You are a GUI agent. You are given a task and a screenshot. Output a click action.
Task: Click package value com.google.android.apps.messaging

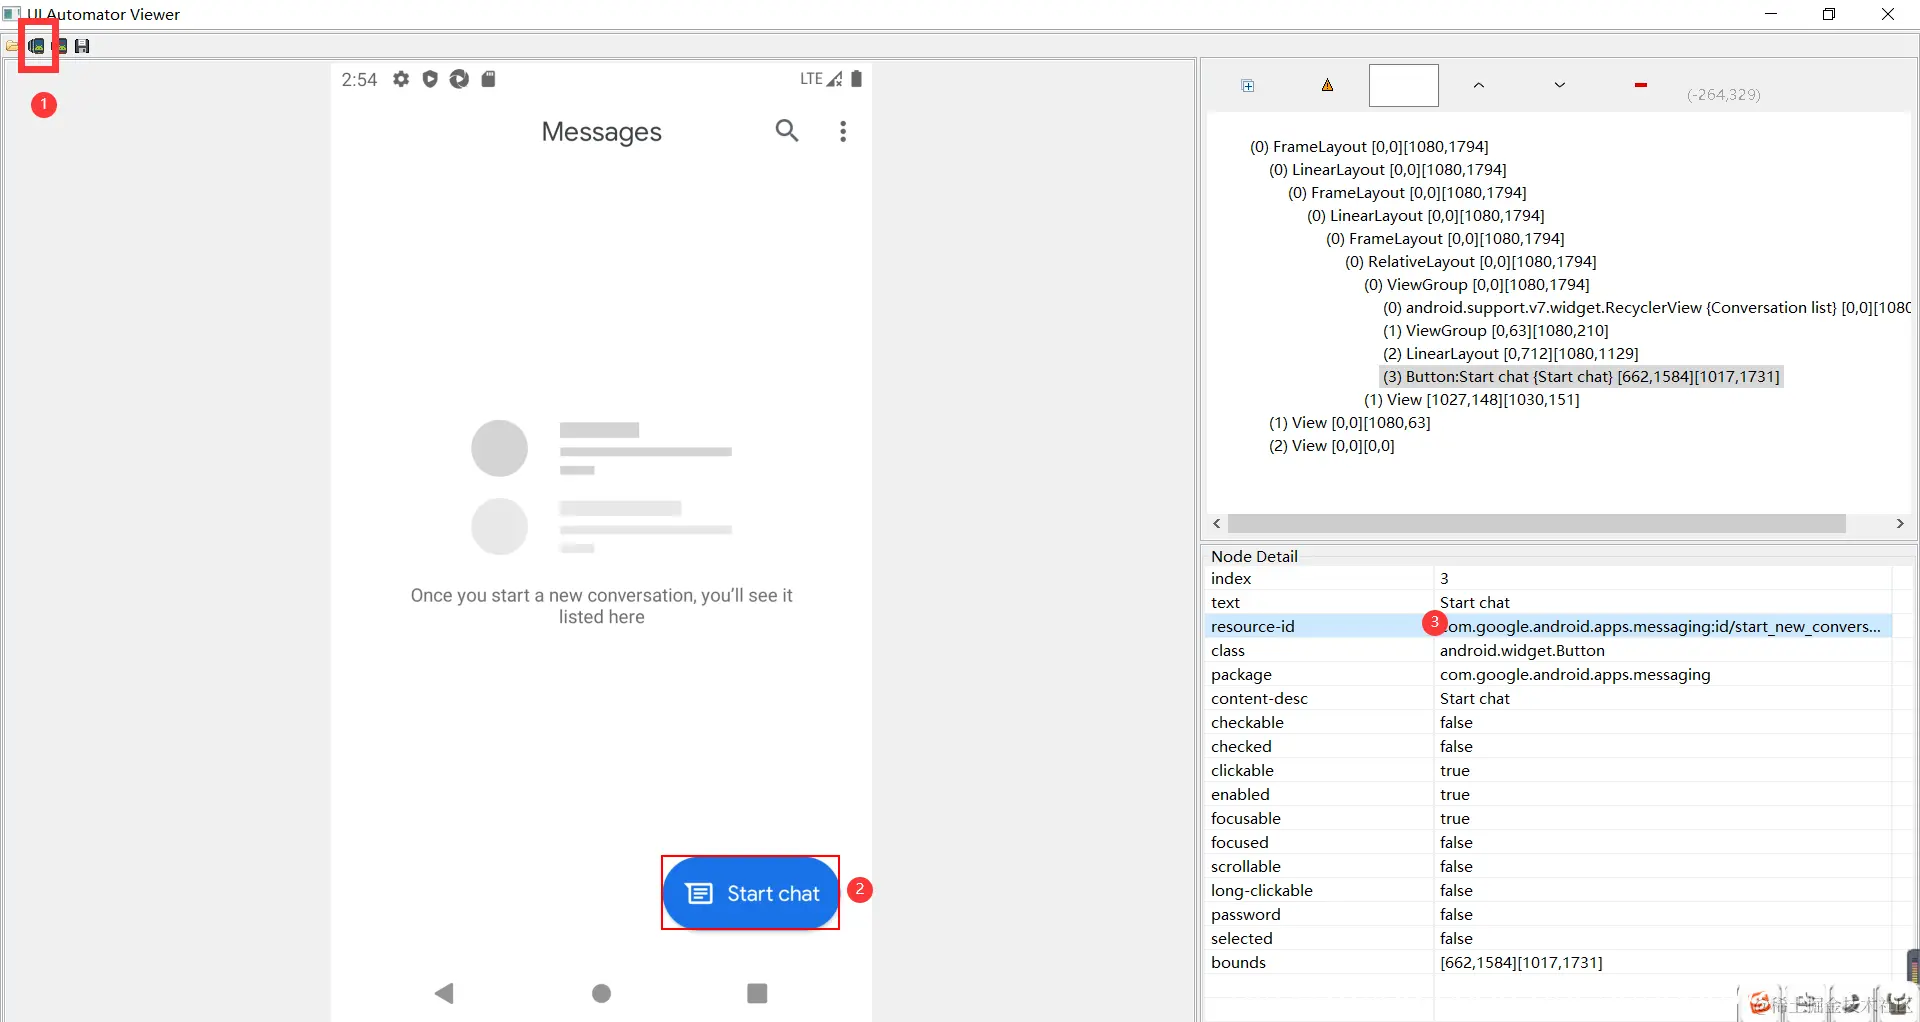1575,675
